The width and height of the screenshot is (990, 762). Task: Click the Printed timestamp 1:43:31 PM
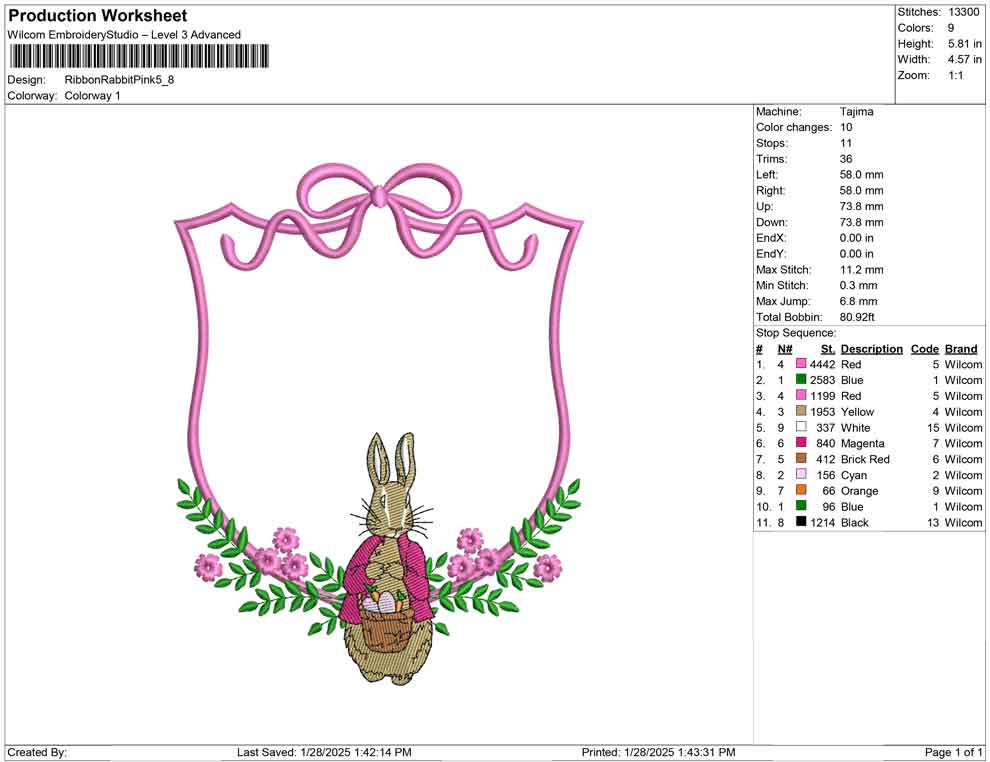tap(697, 752)
